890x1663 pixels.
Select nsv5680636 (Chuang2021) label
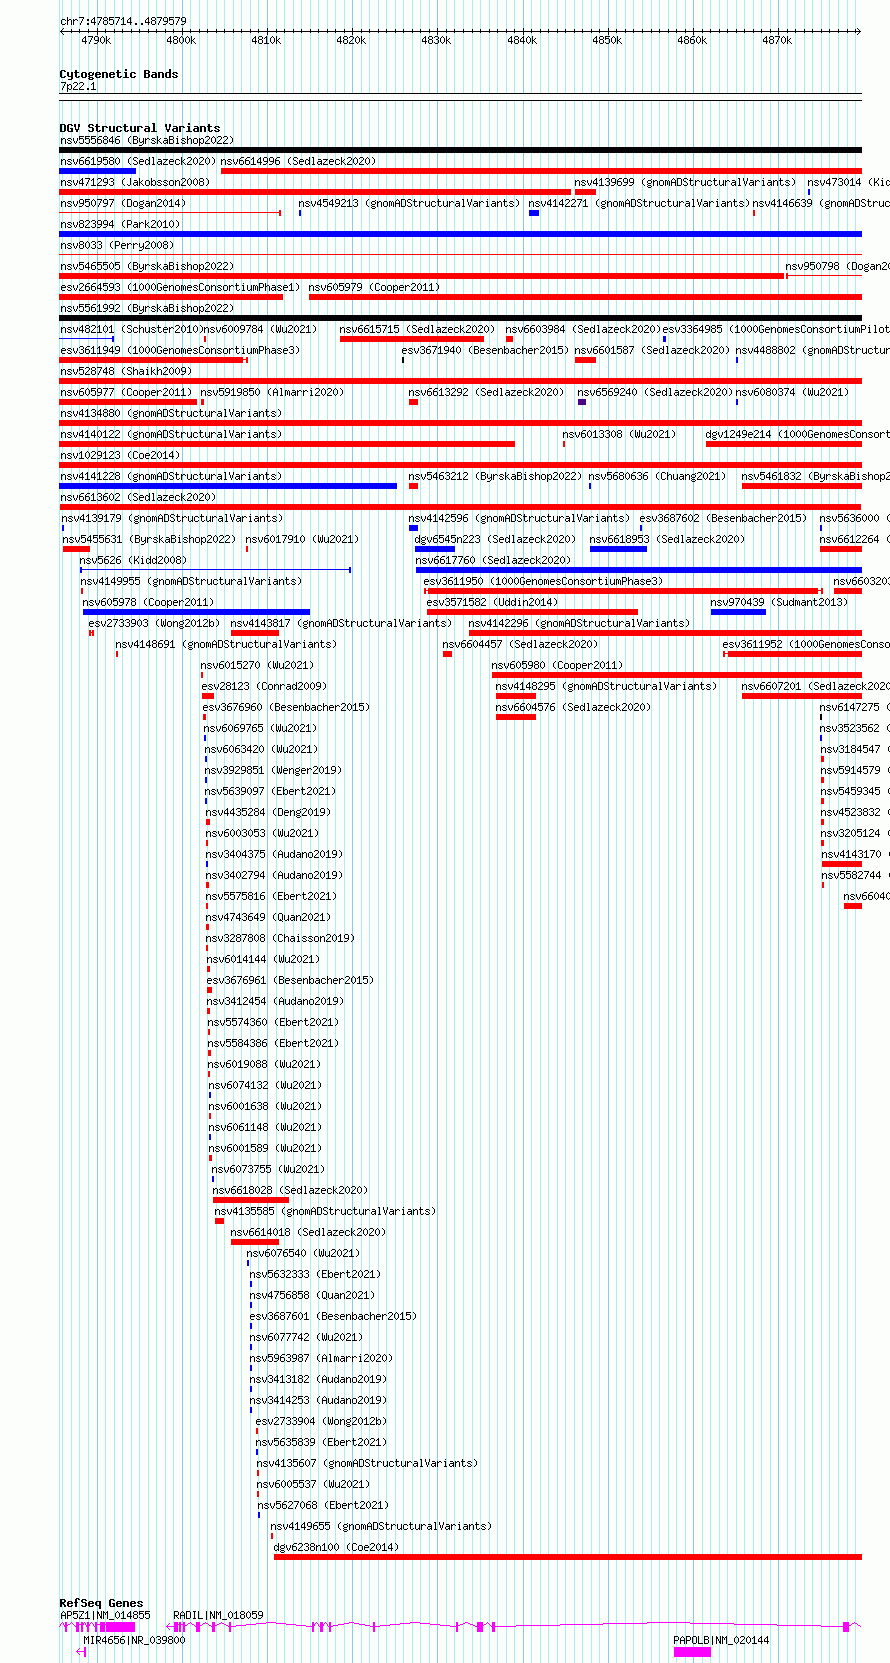coord(658,476)
